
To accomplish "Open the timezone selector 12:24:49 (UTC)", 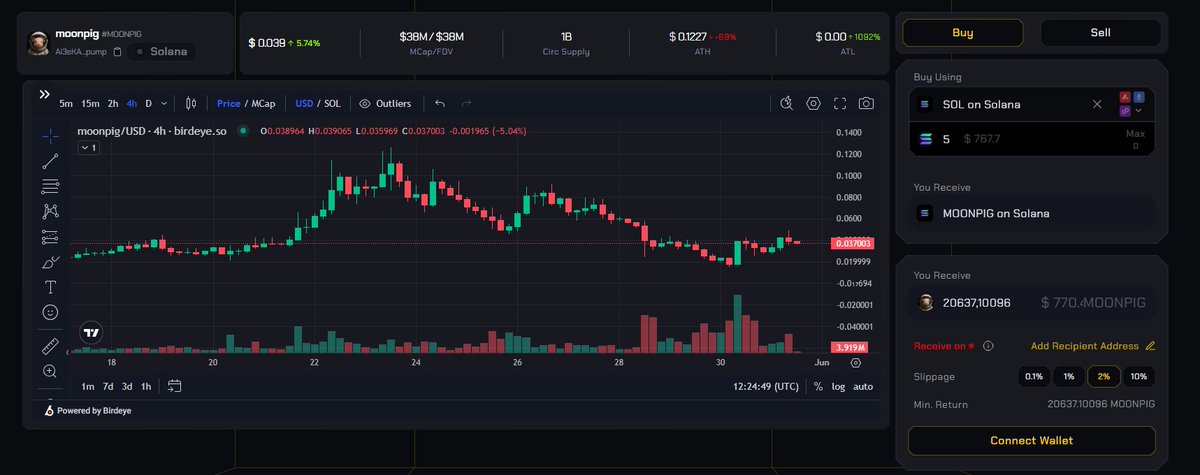I will [x=765, y=386].
